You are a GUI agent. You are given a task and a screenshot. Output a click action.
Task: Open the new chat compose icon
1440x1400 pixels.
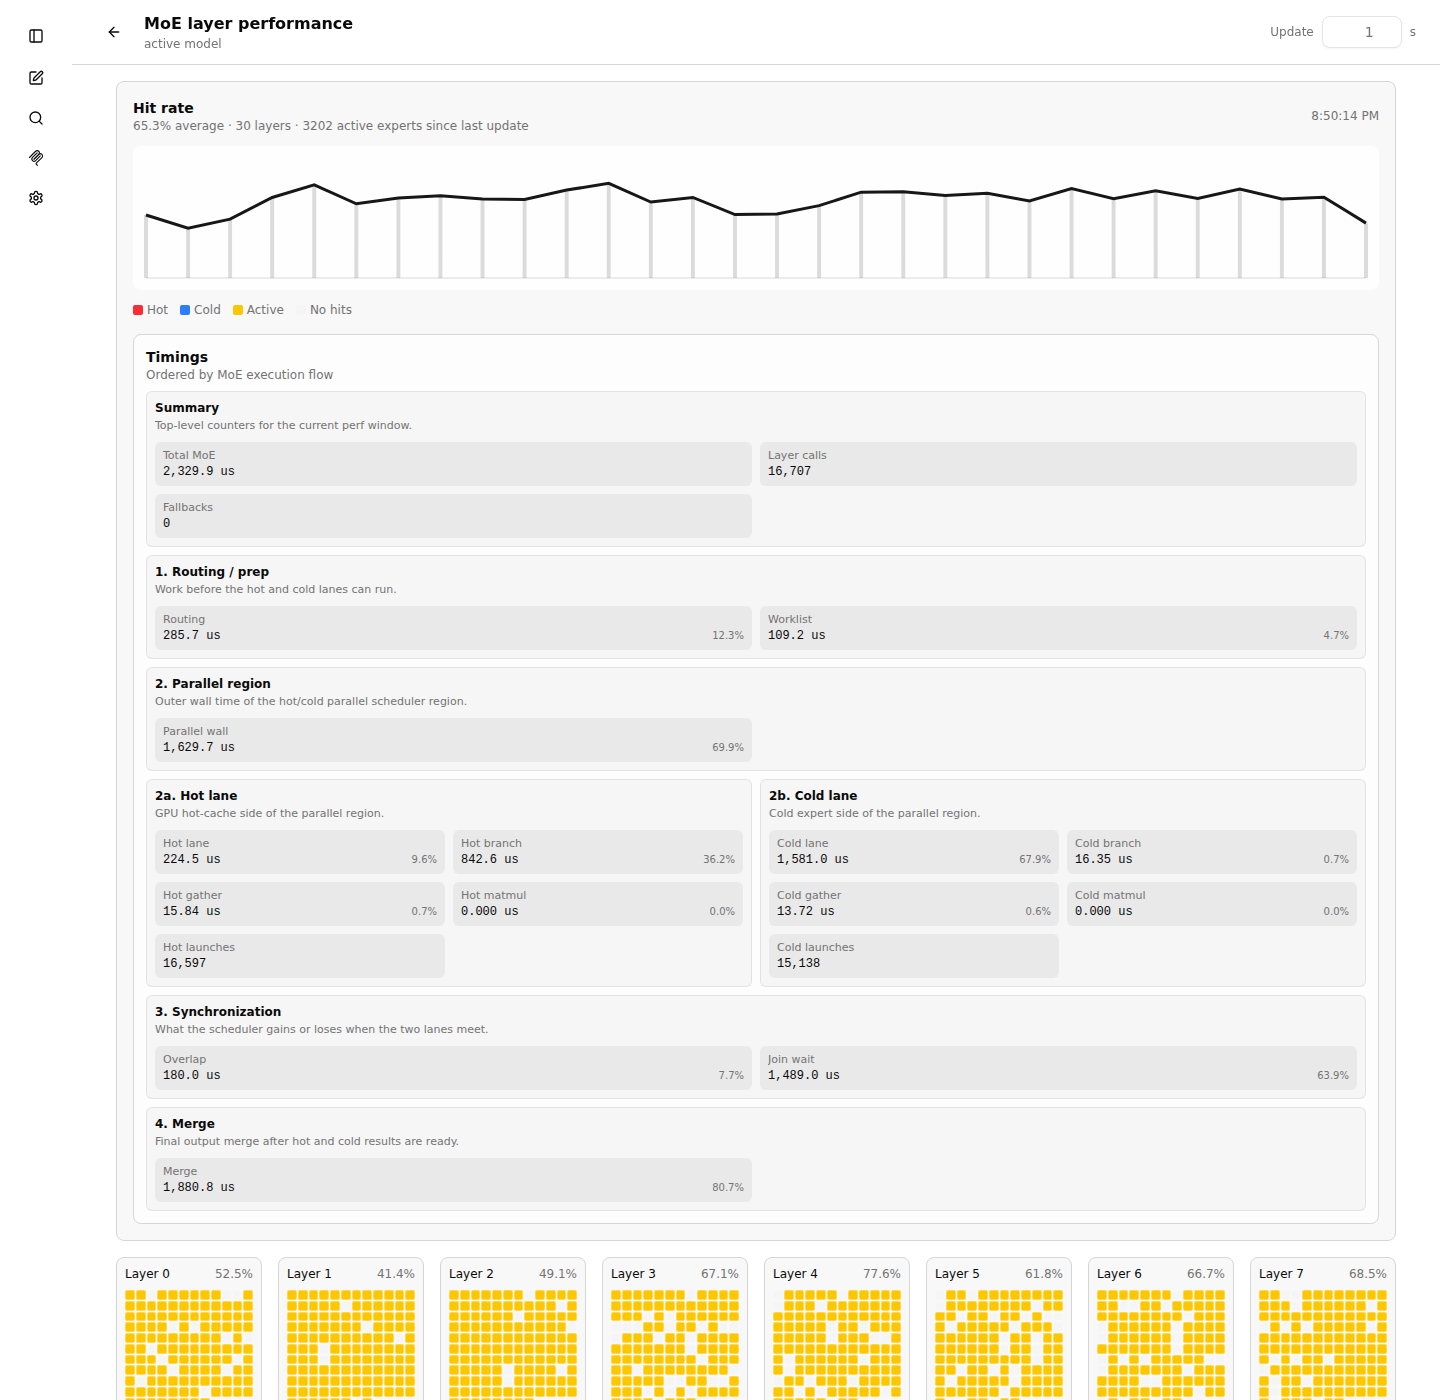click(x=36, y=77)
